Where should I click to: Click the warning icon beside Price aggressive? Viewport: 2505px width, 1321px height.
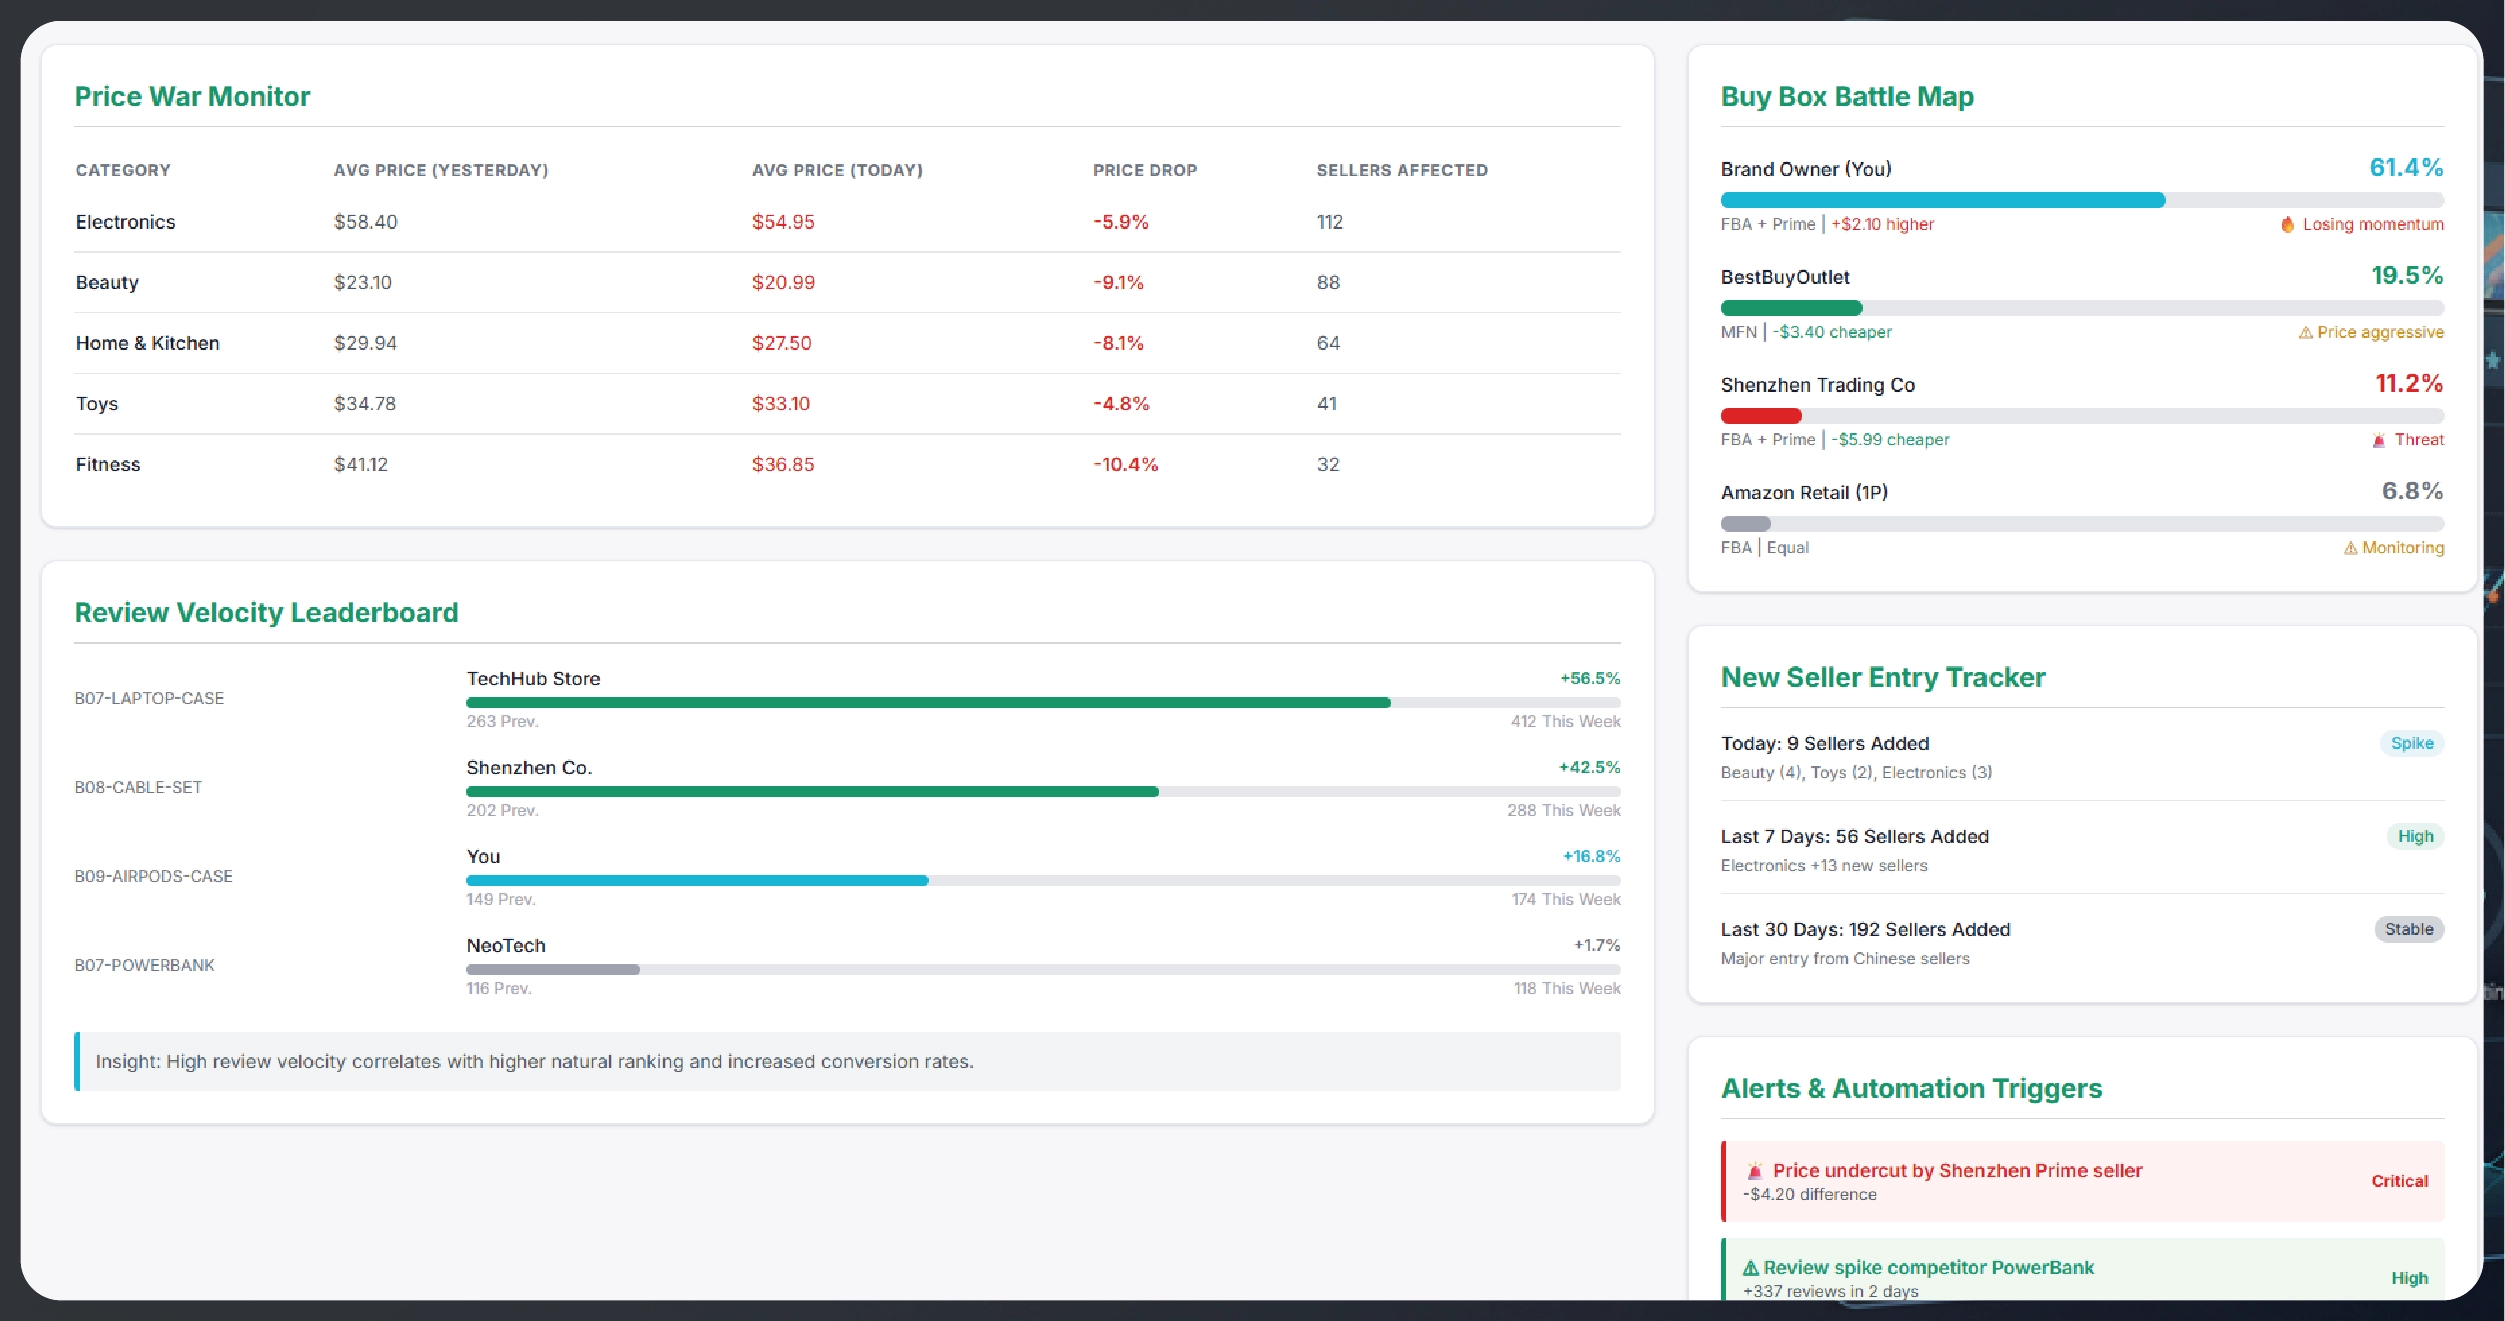(x=2305, y=332)
